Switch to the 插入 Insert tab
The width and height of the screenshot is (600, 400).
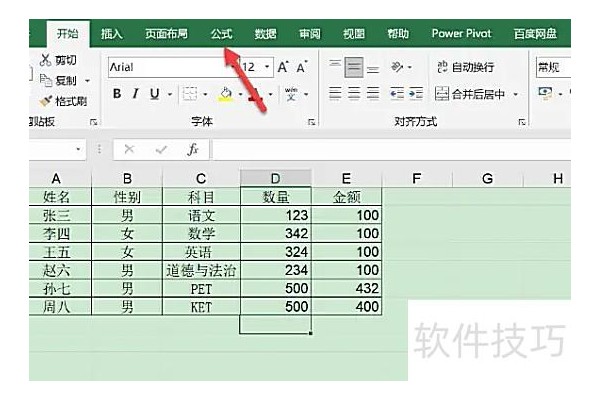coord(112,34)
